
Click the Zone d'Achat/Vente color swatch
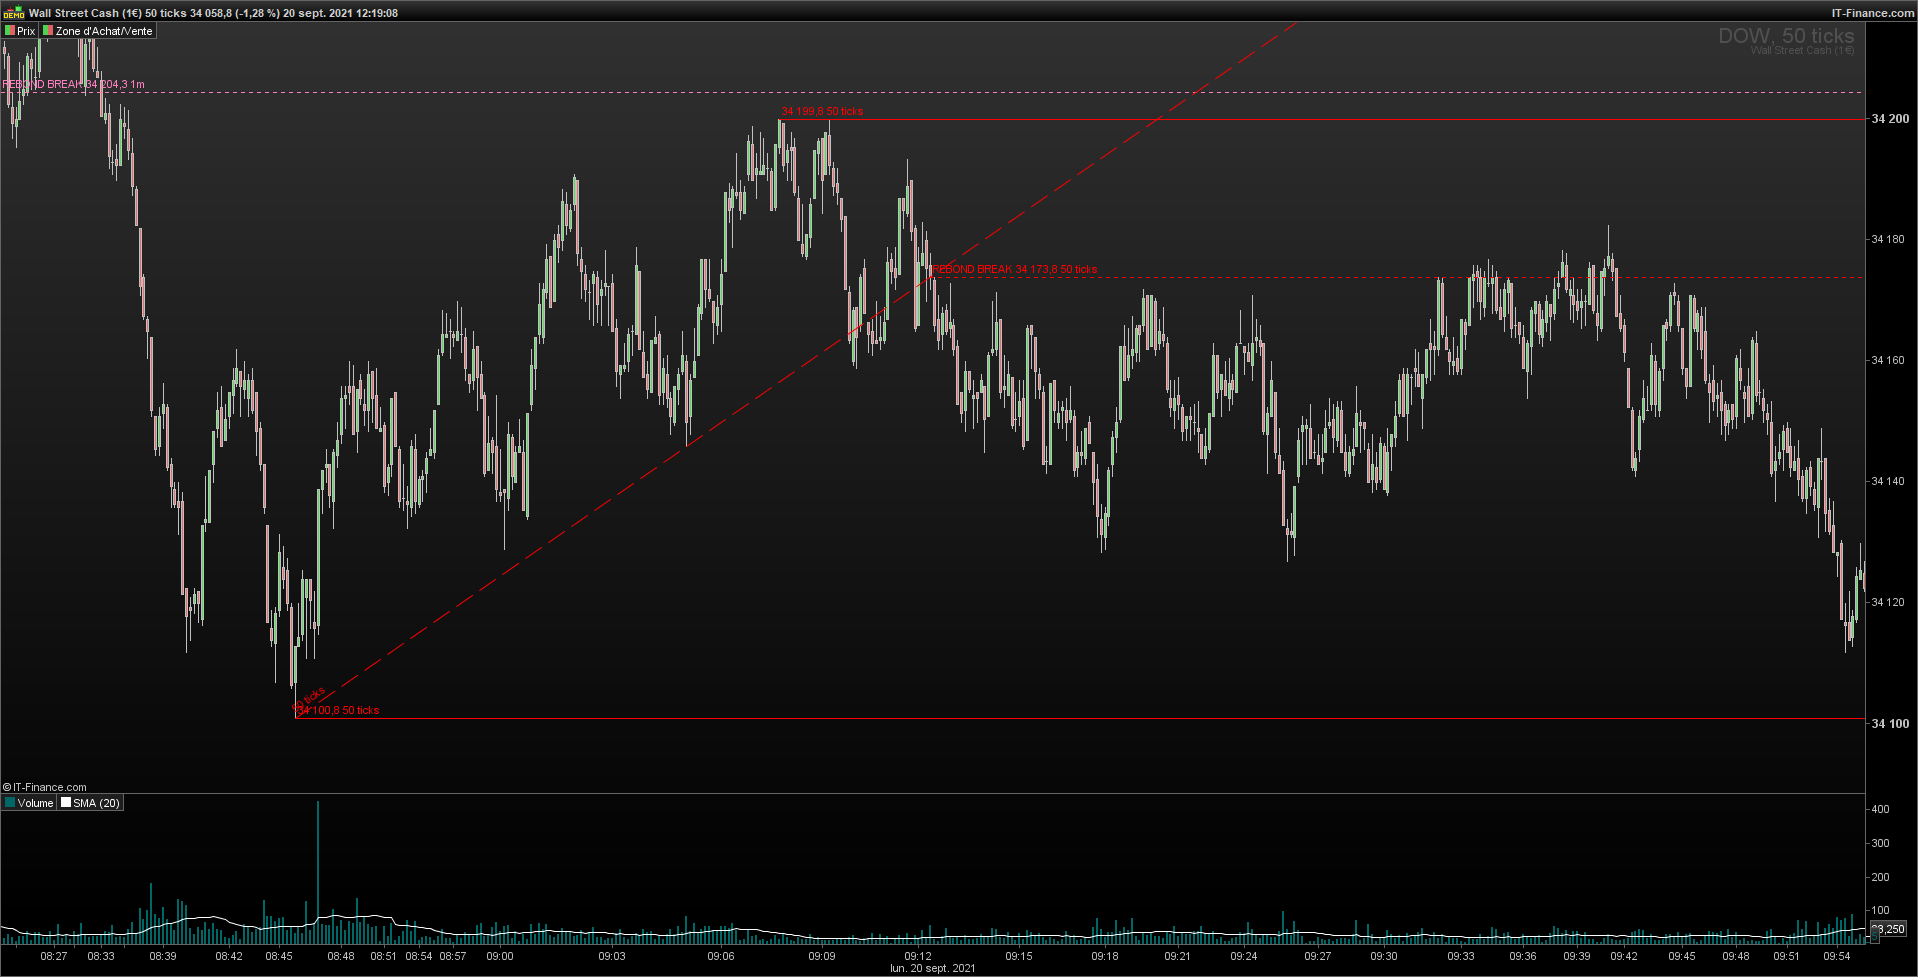48,31
